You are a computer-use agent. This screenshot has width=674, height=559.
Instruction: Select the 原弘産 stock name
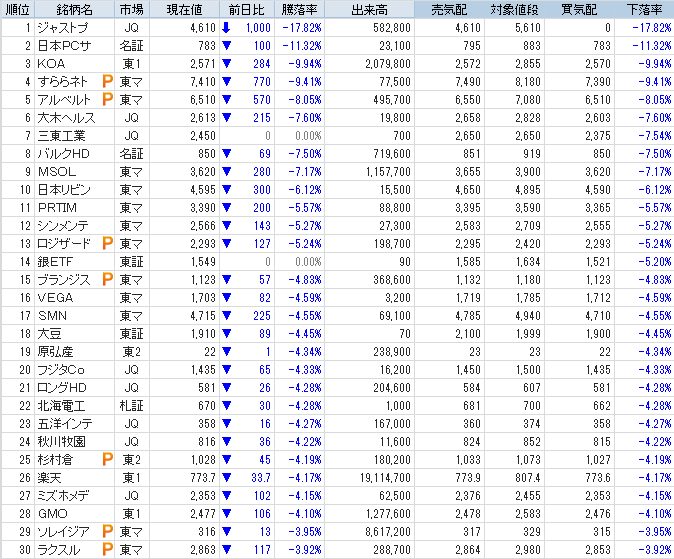pyautogui.click(x=55, y=352)
